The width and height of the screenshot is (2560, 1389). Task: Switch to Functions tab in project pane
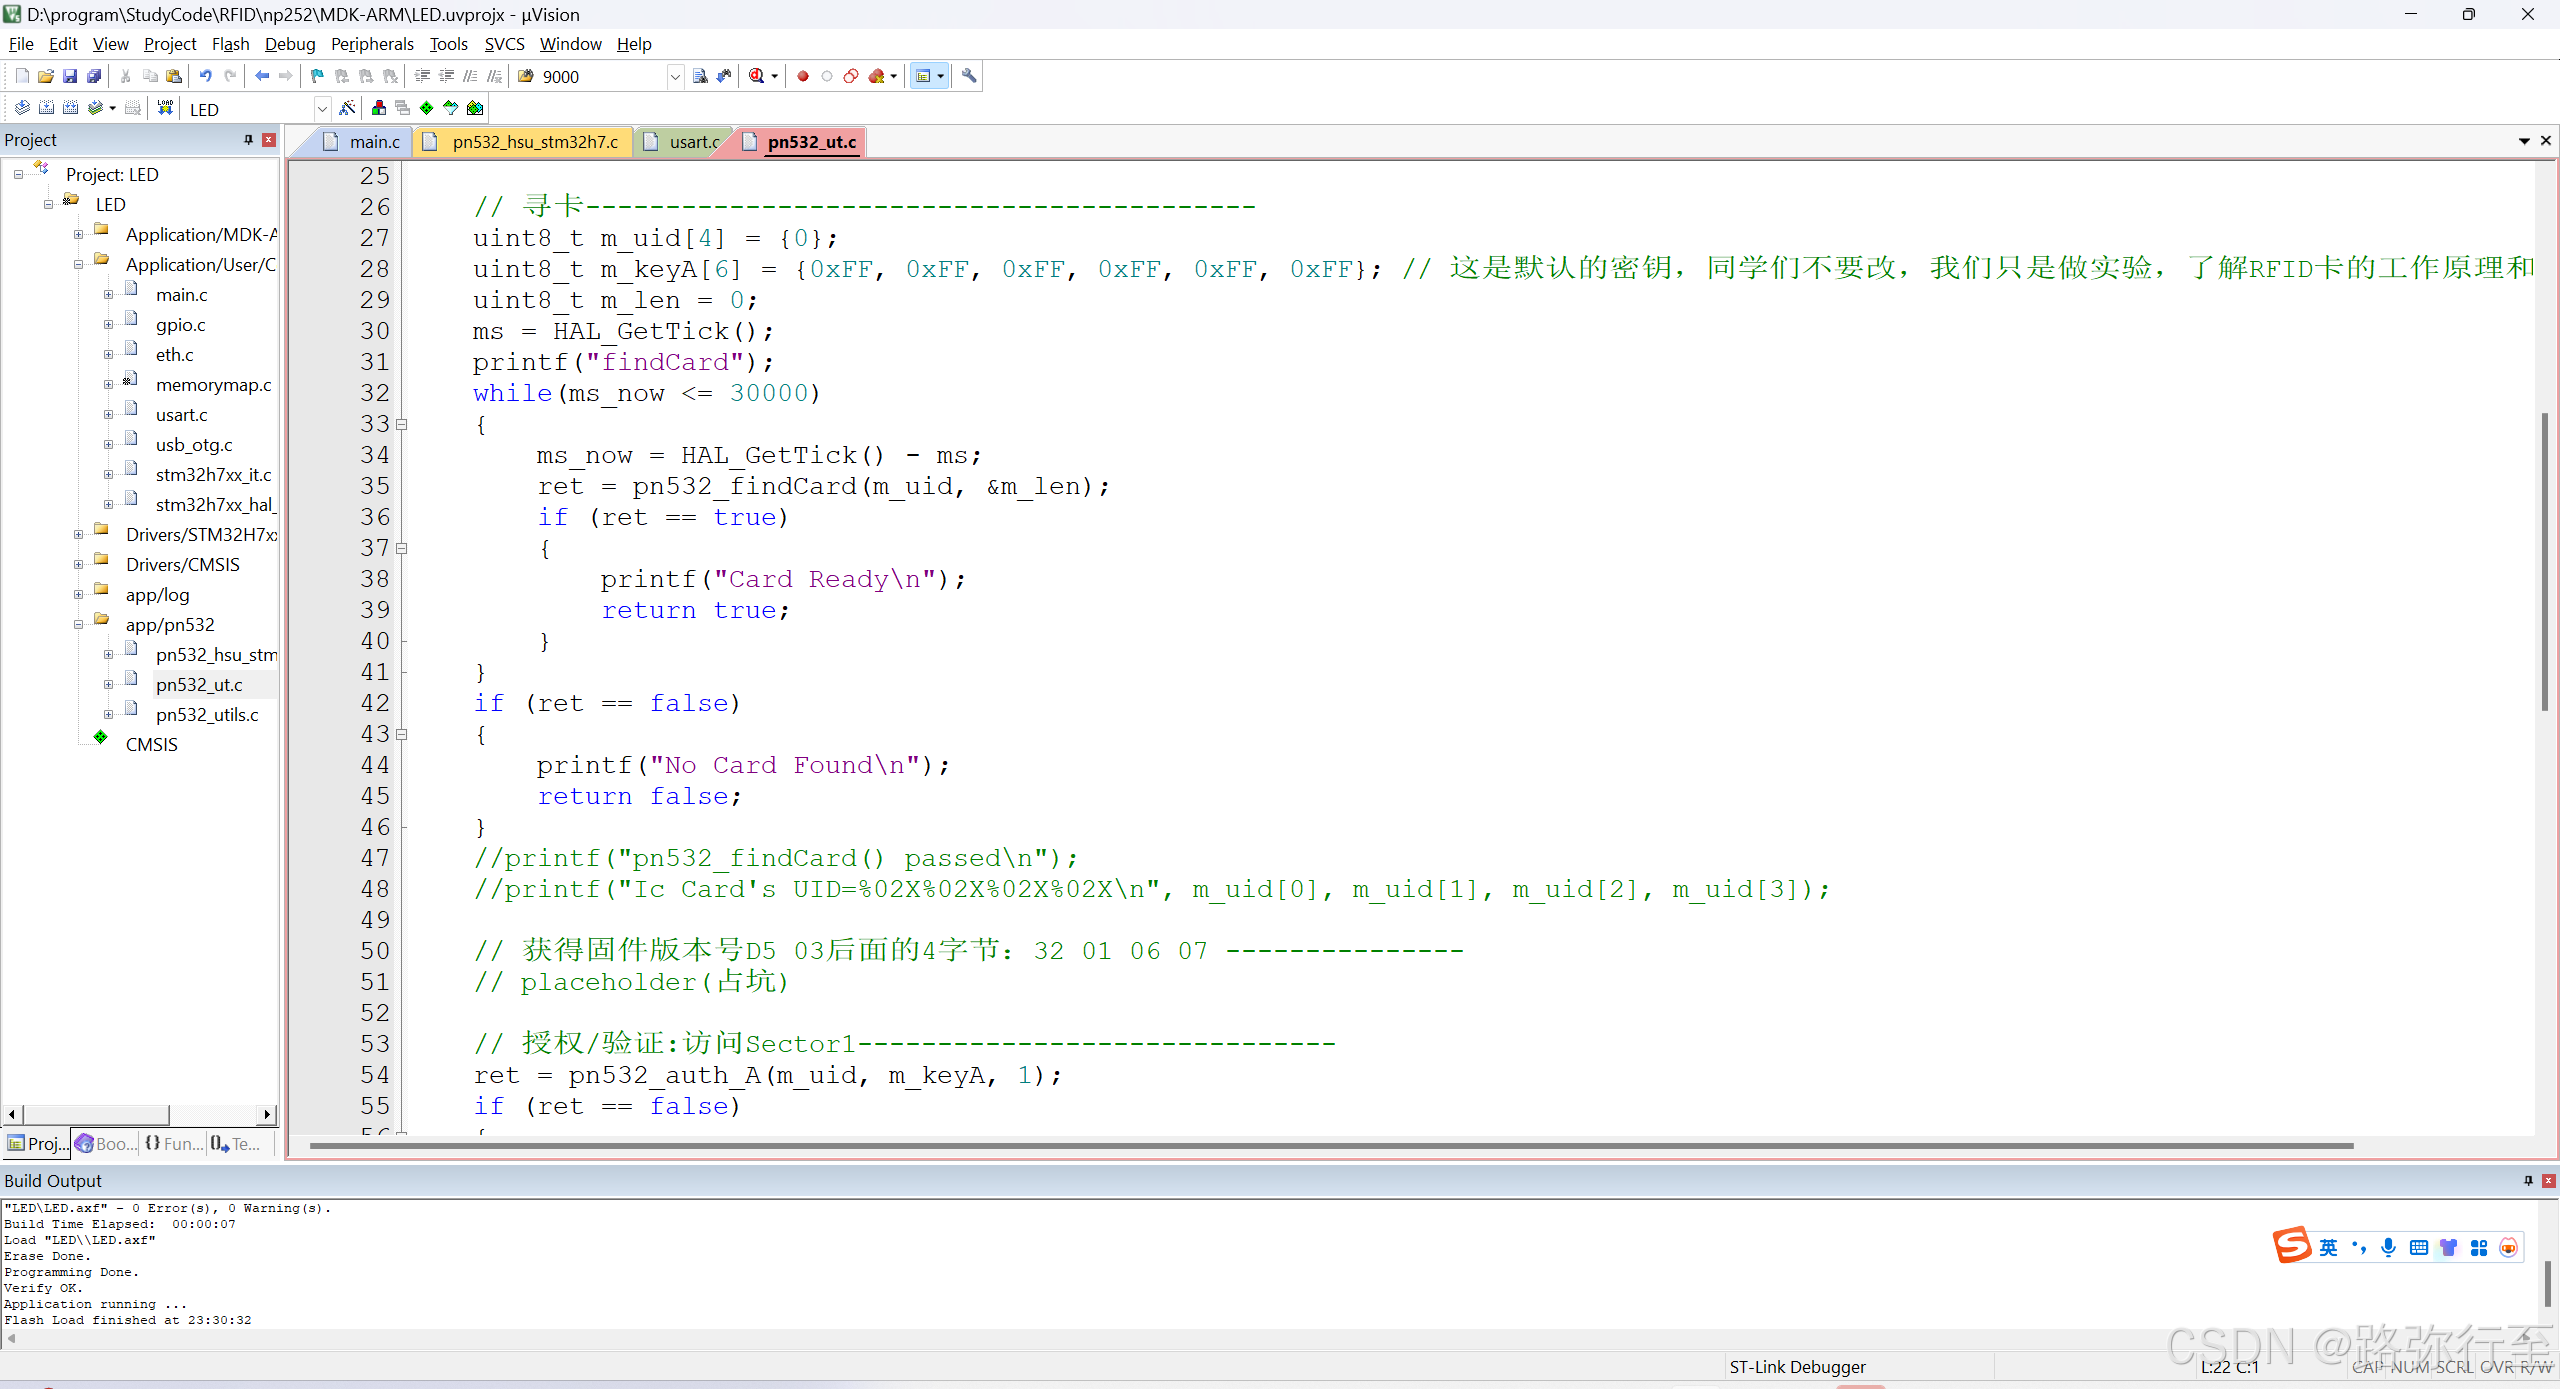(174, 1143)
